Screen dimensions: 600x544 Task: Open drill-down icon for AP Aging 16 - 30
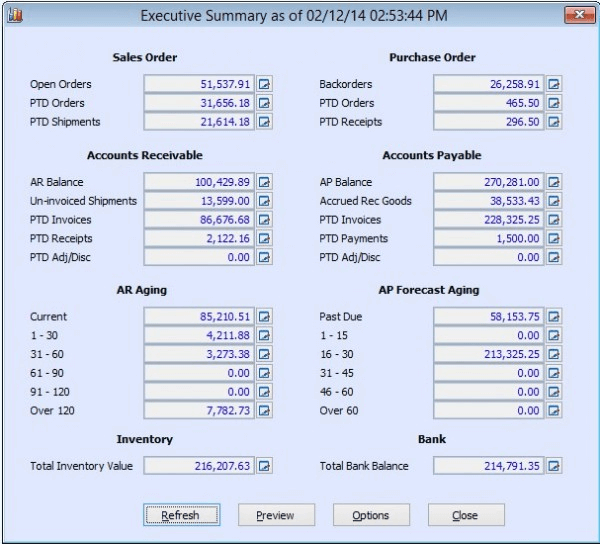[x=554, y=354]
